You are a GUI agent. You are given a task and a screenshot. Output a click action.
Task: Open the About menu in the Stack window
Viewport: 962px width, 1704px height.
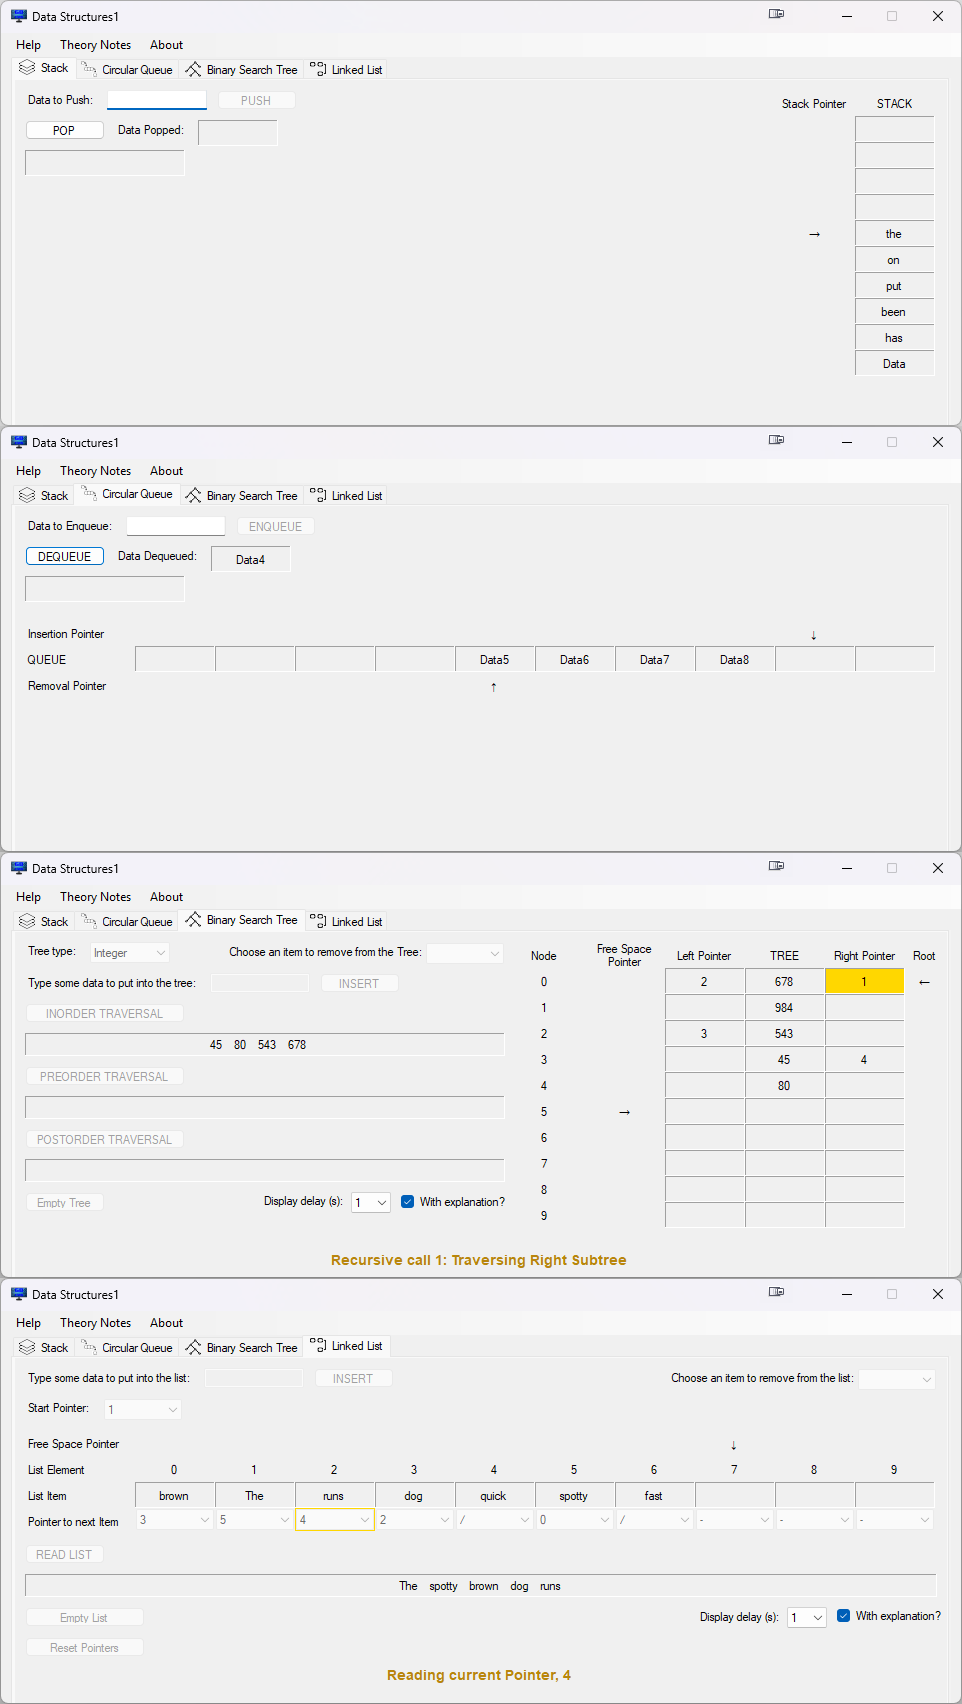pos(166,45)
